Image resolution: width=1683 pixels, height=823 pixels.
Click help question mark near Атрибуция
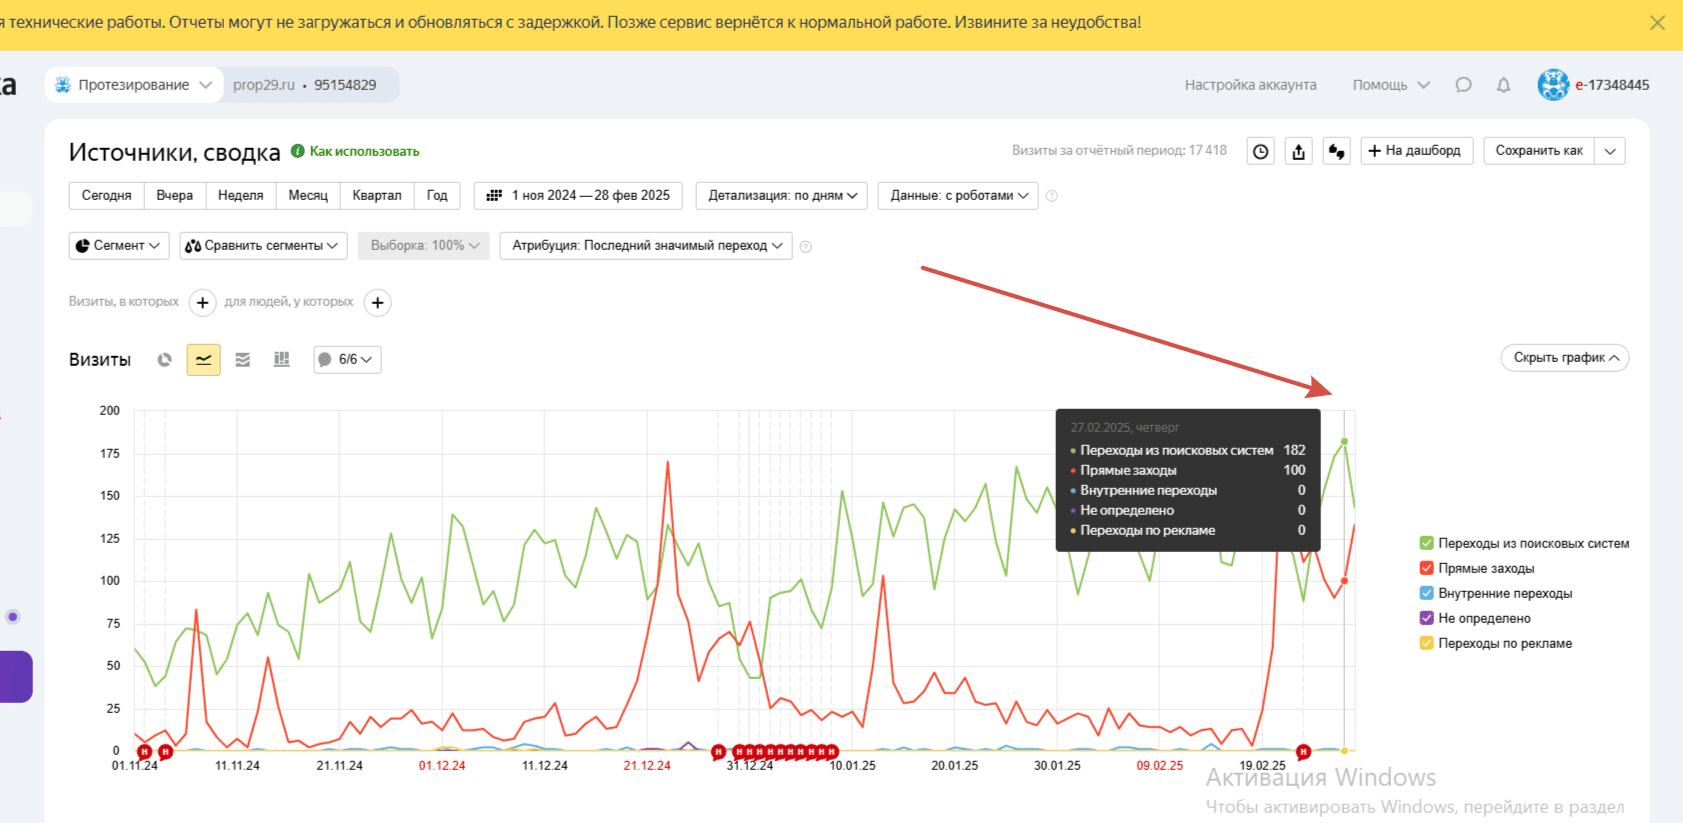coord(806,246)
